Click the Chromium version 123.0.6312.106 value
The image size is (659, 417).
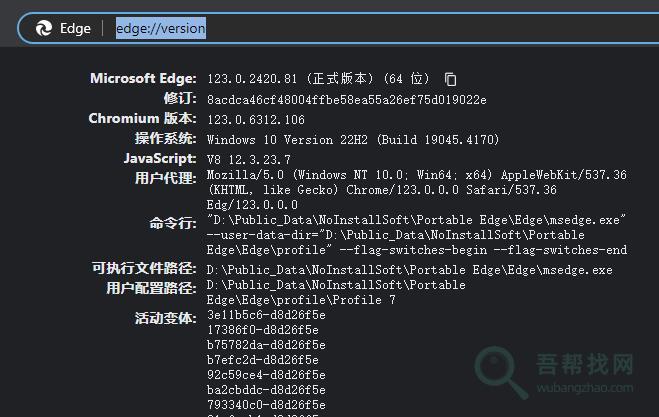point(256,119)
